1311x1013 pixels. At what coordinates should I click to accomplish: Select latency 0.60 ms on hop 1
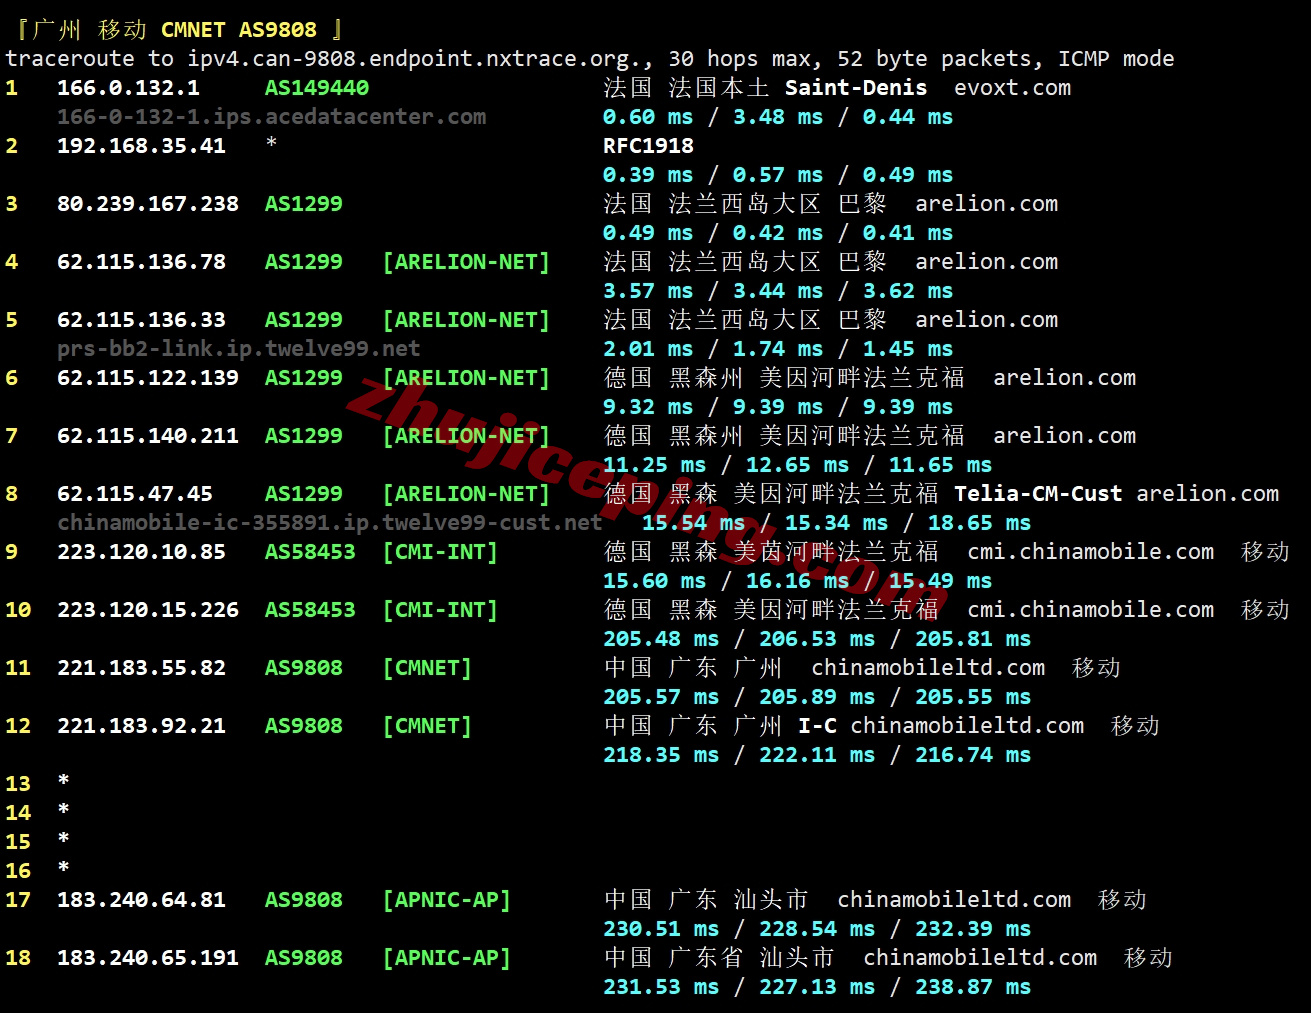[648, 117]
